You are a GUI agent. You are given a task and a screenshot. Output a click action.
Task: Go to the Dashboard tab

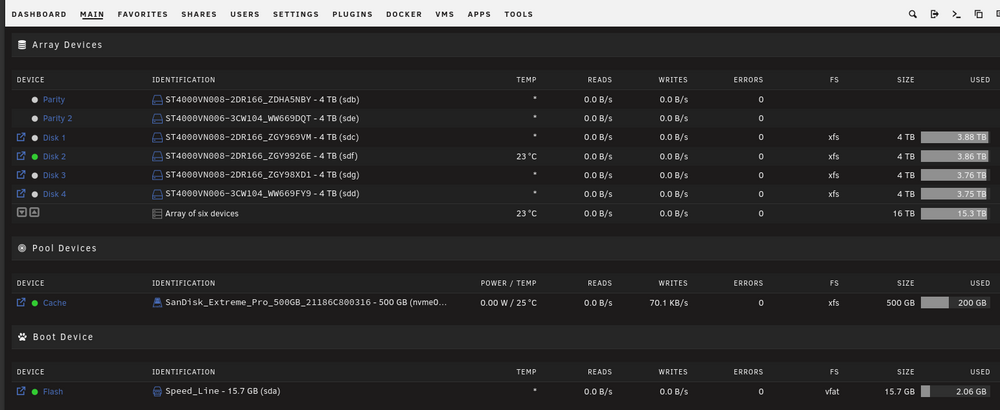(39, 14)
